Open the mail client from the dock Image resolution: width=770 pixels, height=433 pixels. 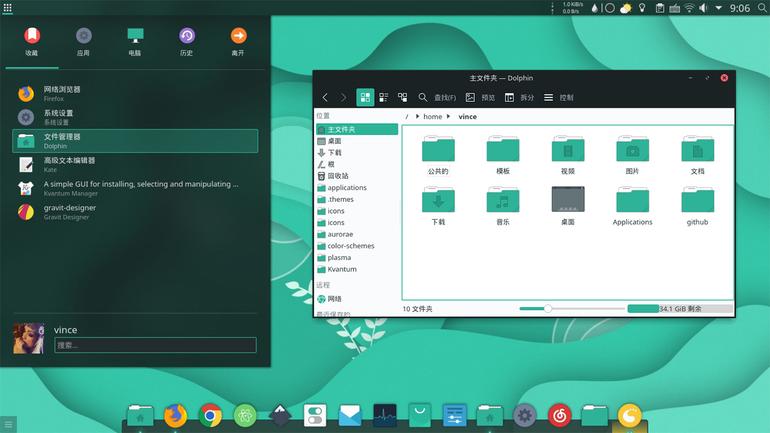[x=350, y=415]
